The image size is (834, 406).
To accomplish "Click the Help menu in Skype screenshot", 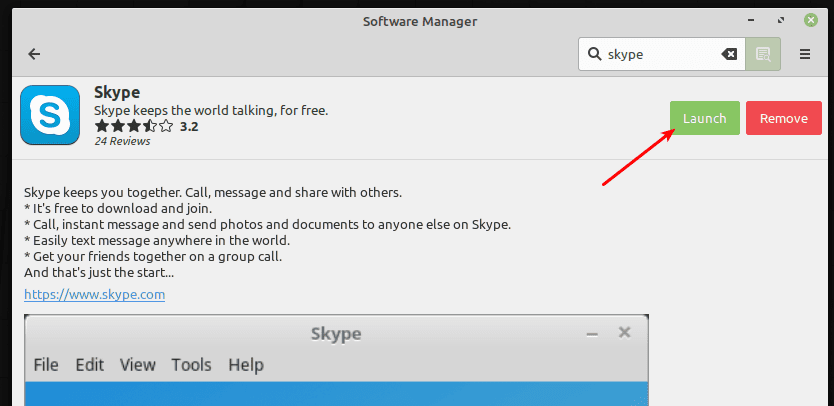I will point(246,365).
